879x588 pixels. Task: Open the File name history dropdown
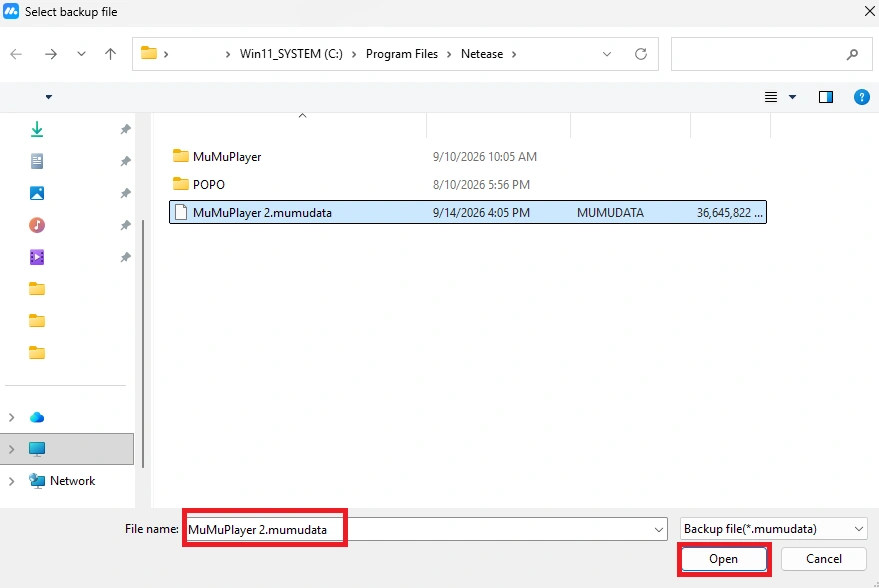click(x=659, y=529)
